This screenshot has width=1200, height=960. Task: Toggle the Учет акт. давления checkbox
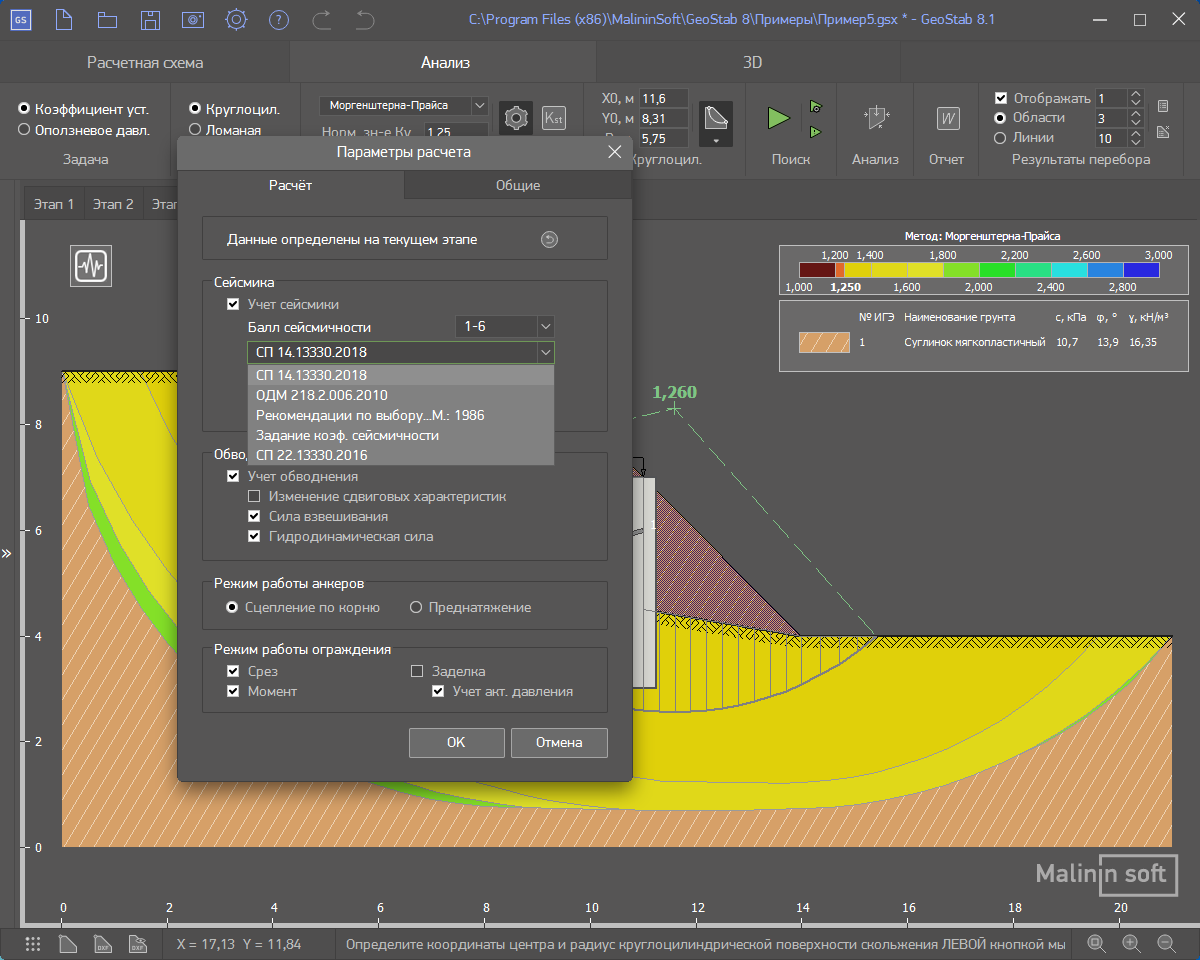coord(437,691)
